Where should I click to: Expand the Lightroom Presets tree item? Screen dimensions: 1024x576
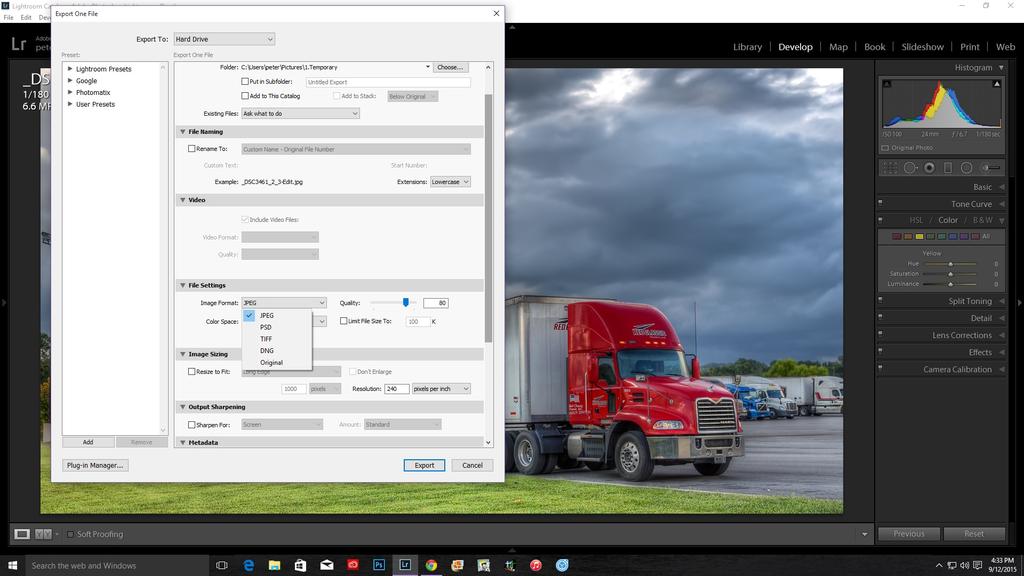(70, 69)
